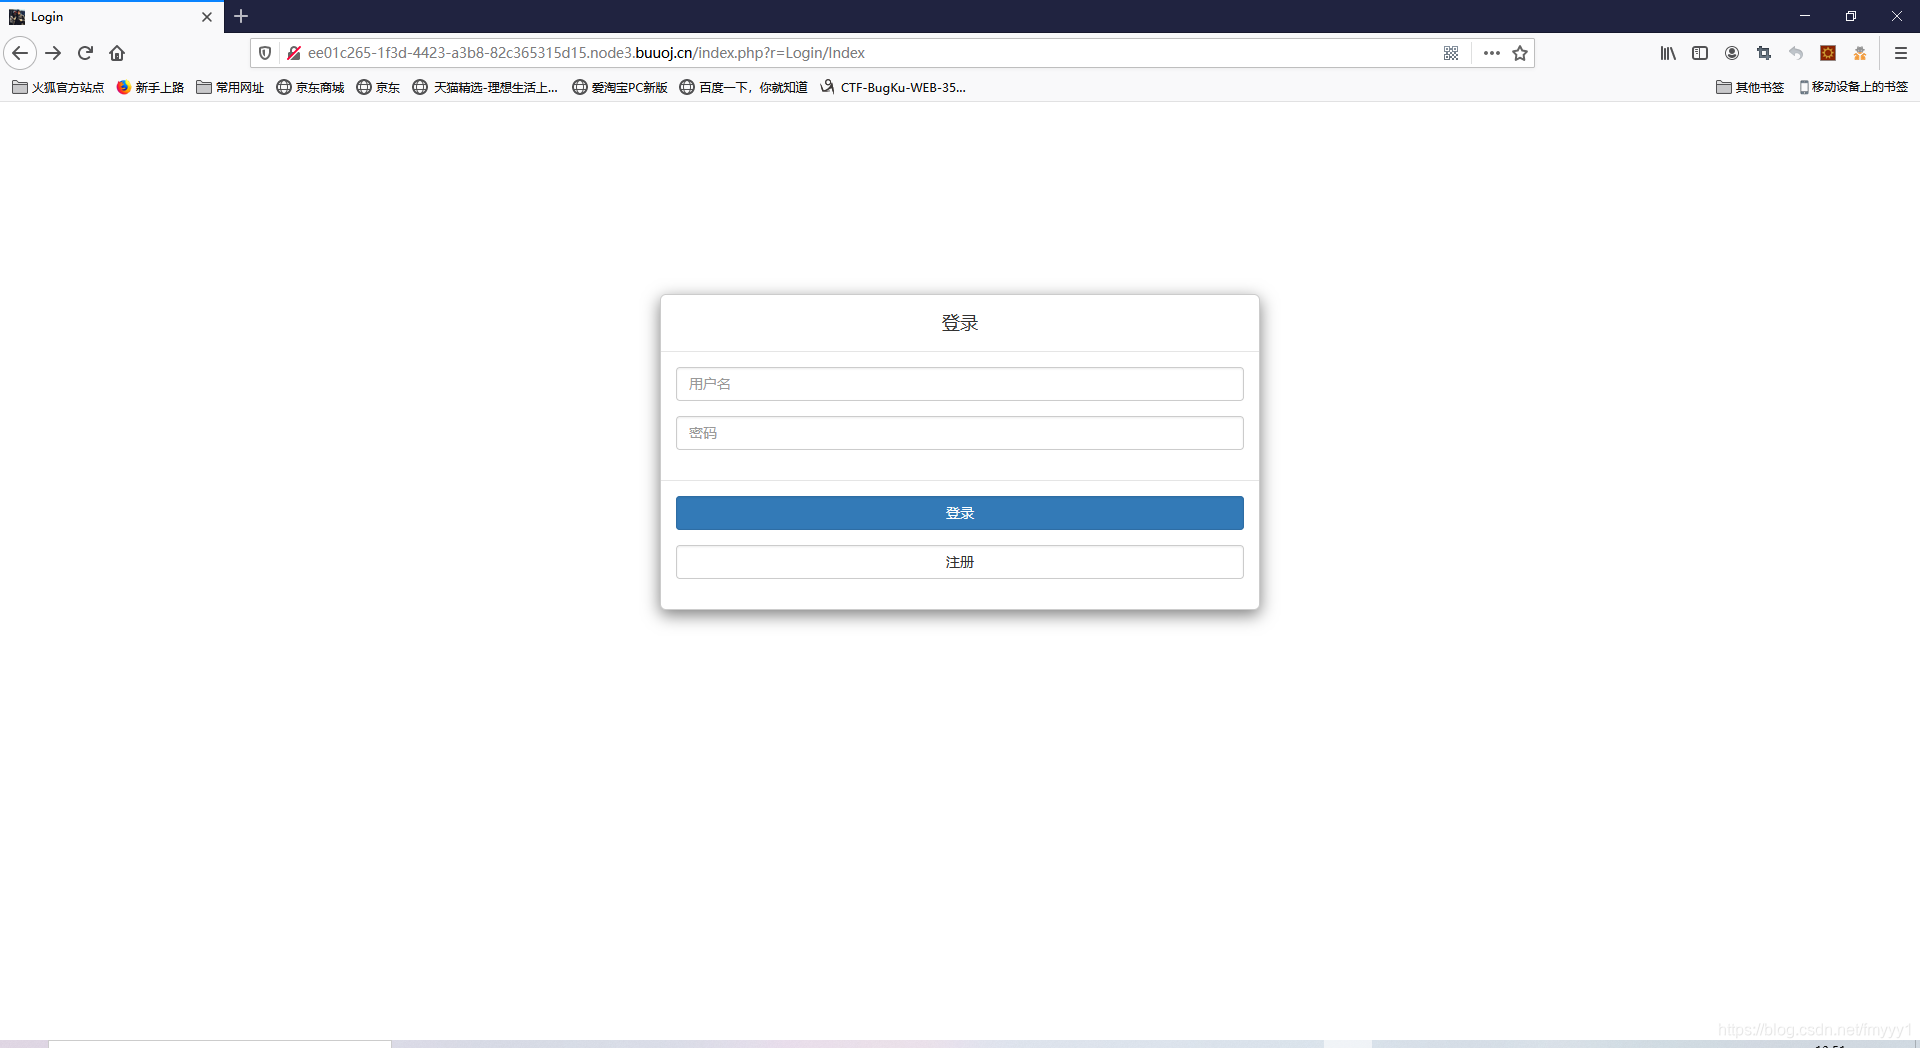
Task: Show insecure connection site info
Action: click(x=293, y=53)
